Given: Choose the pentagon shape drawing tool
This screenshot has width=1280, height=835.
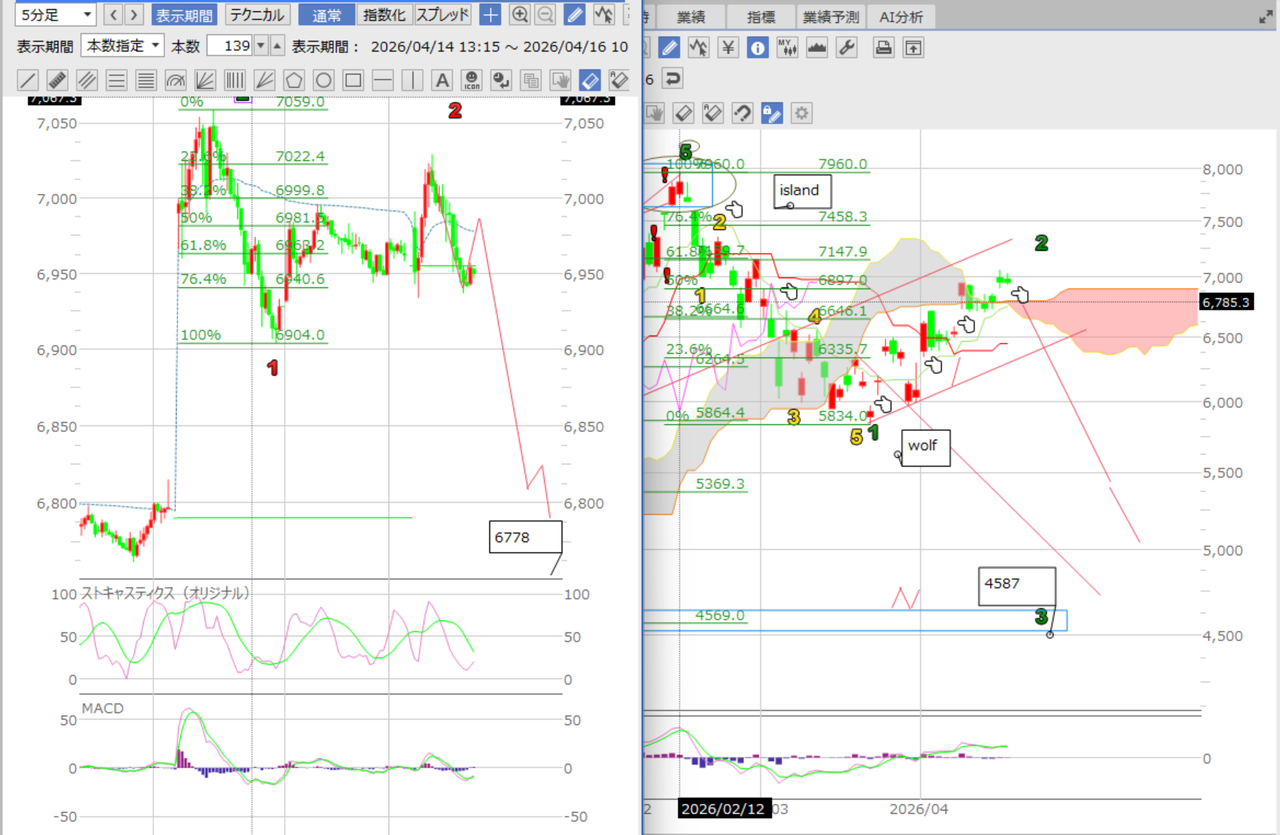Looking at the screenshot, I should click(x=294, y=80).
